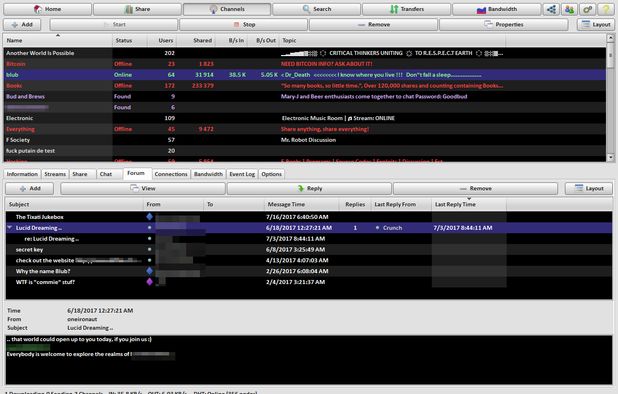Click the settings gears icon

pyautogui.click(x=587, y=9)
